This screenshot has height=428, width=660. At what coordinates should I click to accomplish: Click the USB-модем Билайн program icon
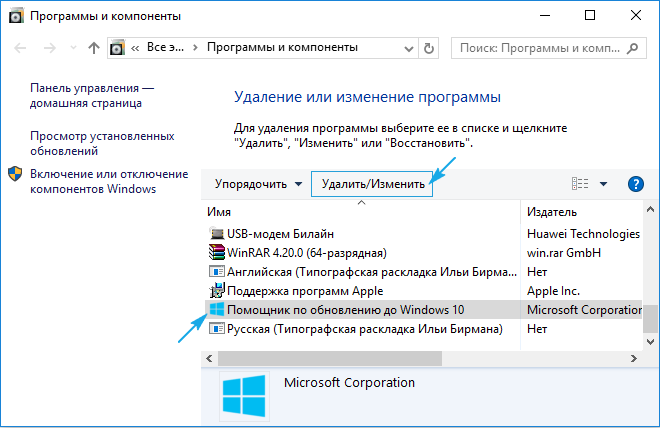pyautogui.click(x=216, y=233)
